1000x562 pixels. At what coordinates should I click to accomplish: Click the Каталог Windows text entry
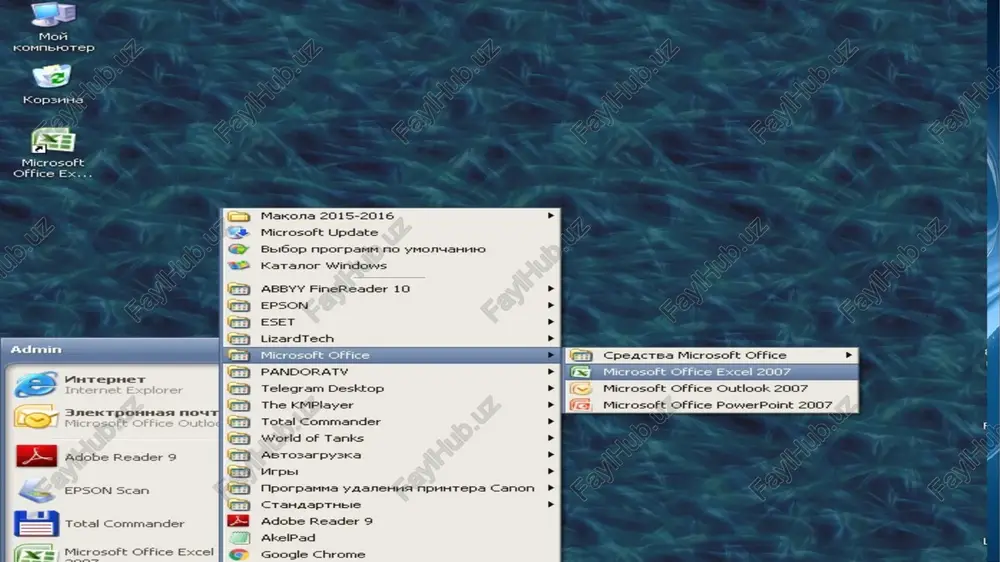pyautogui.click(x=323, y=265)
